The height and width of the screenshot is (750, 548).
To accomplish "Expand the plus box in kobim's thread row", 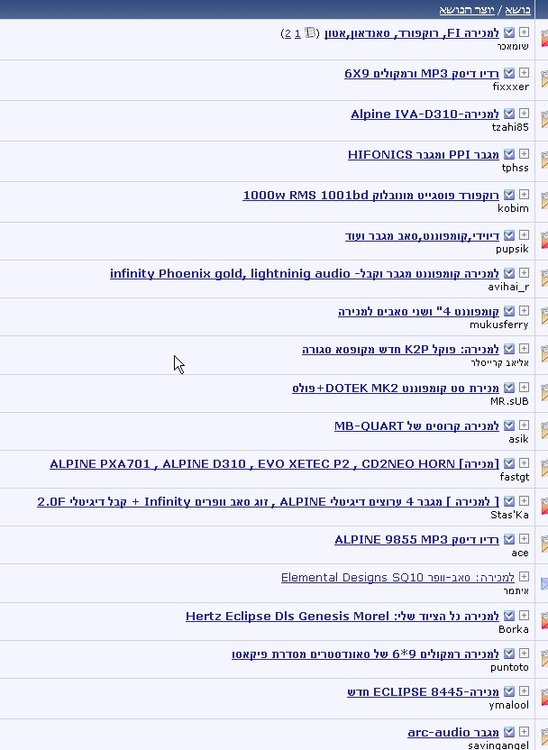I will click(x=524, y=195).
